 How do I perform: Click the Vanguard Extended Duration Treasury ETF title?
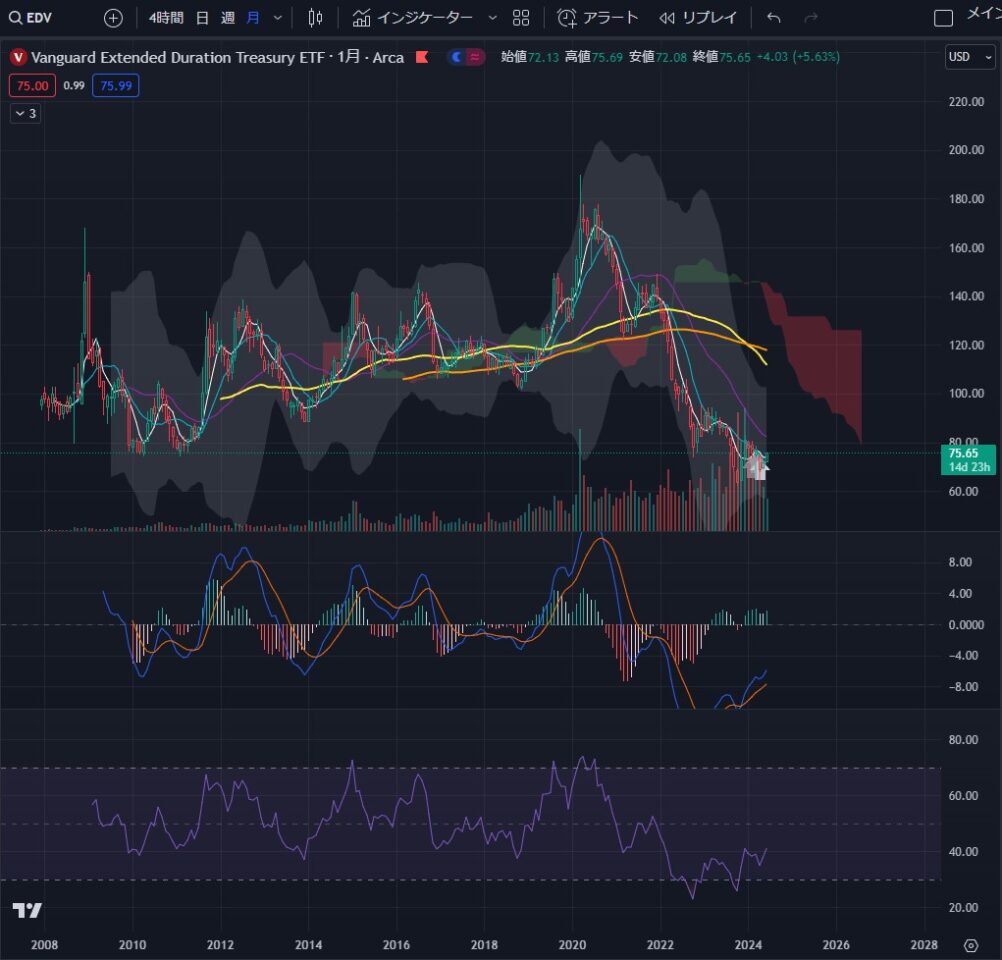coord(178,58)
